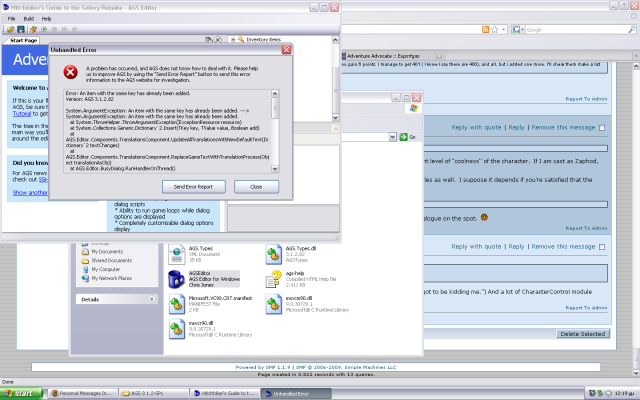Open the search engine dropdown in browser

pos(522,29)
